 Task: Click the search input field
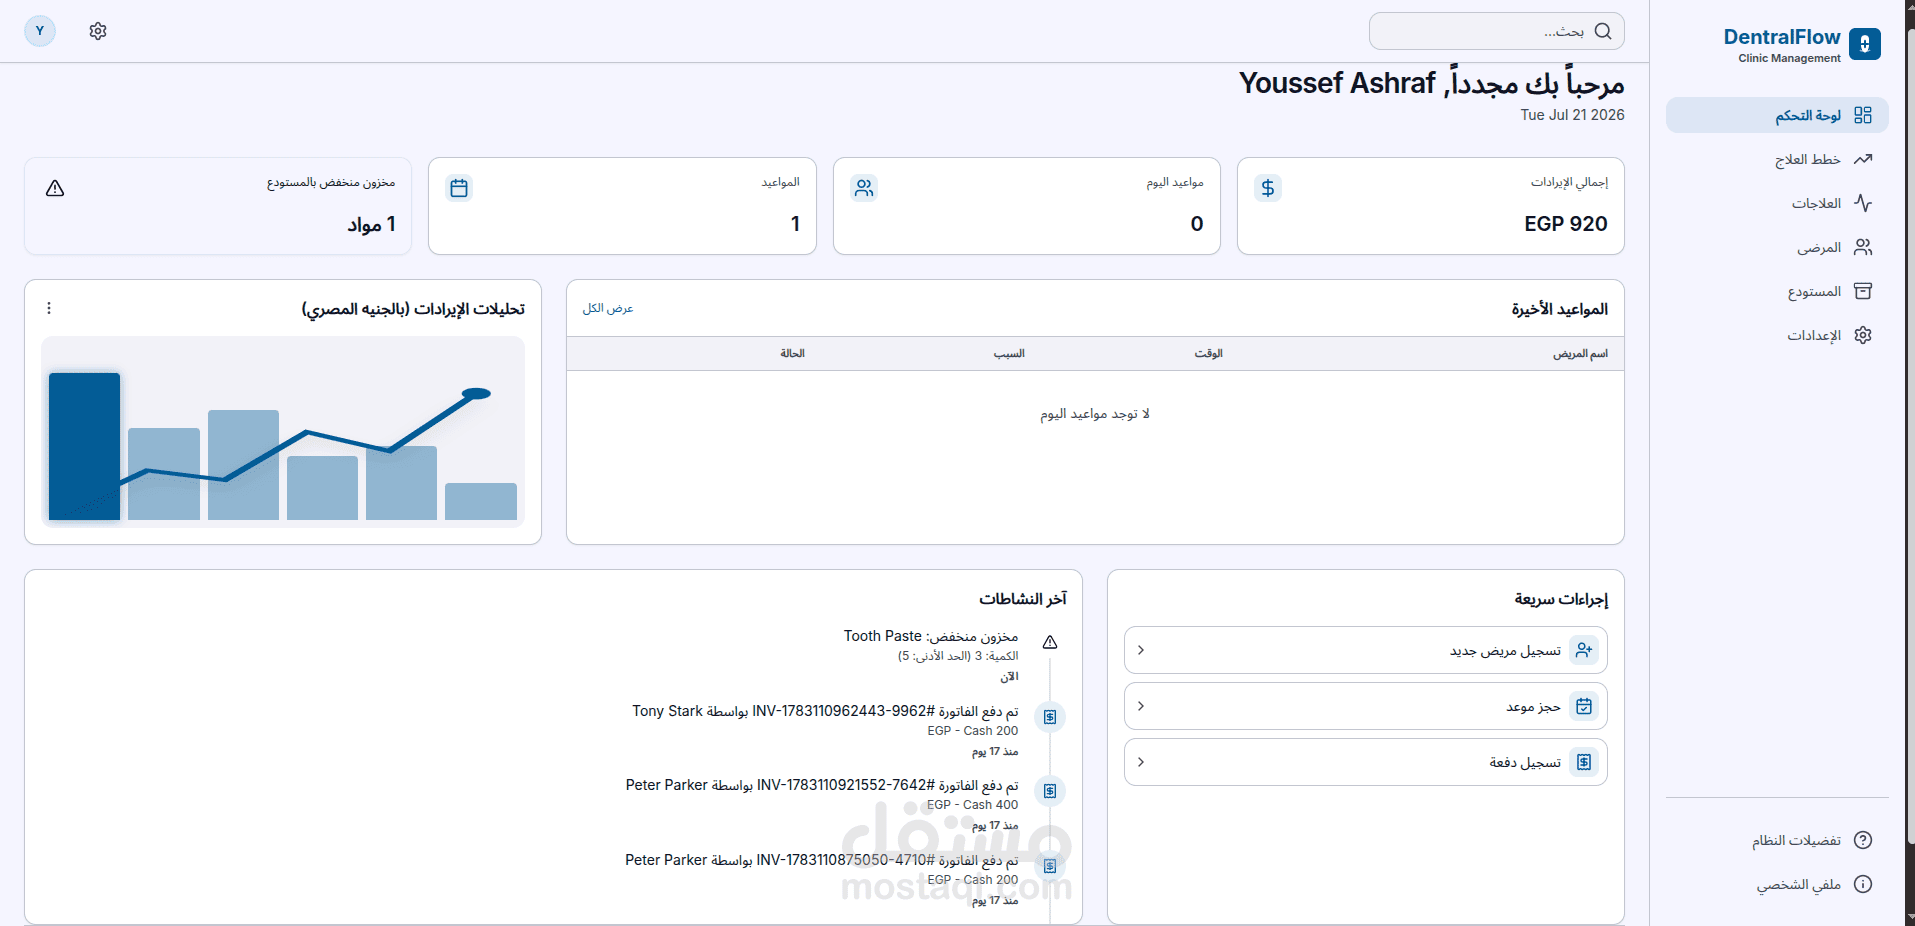tap(1496, 31)
